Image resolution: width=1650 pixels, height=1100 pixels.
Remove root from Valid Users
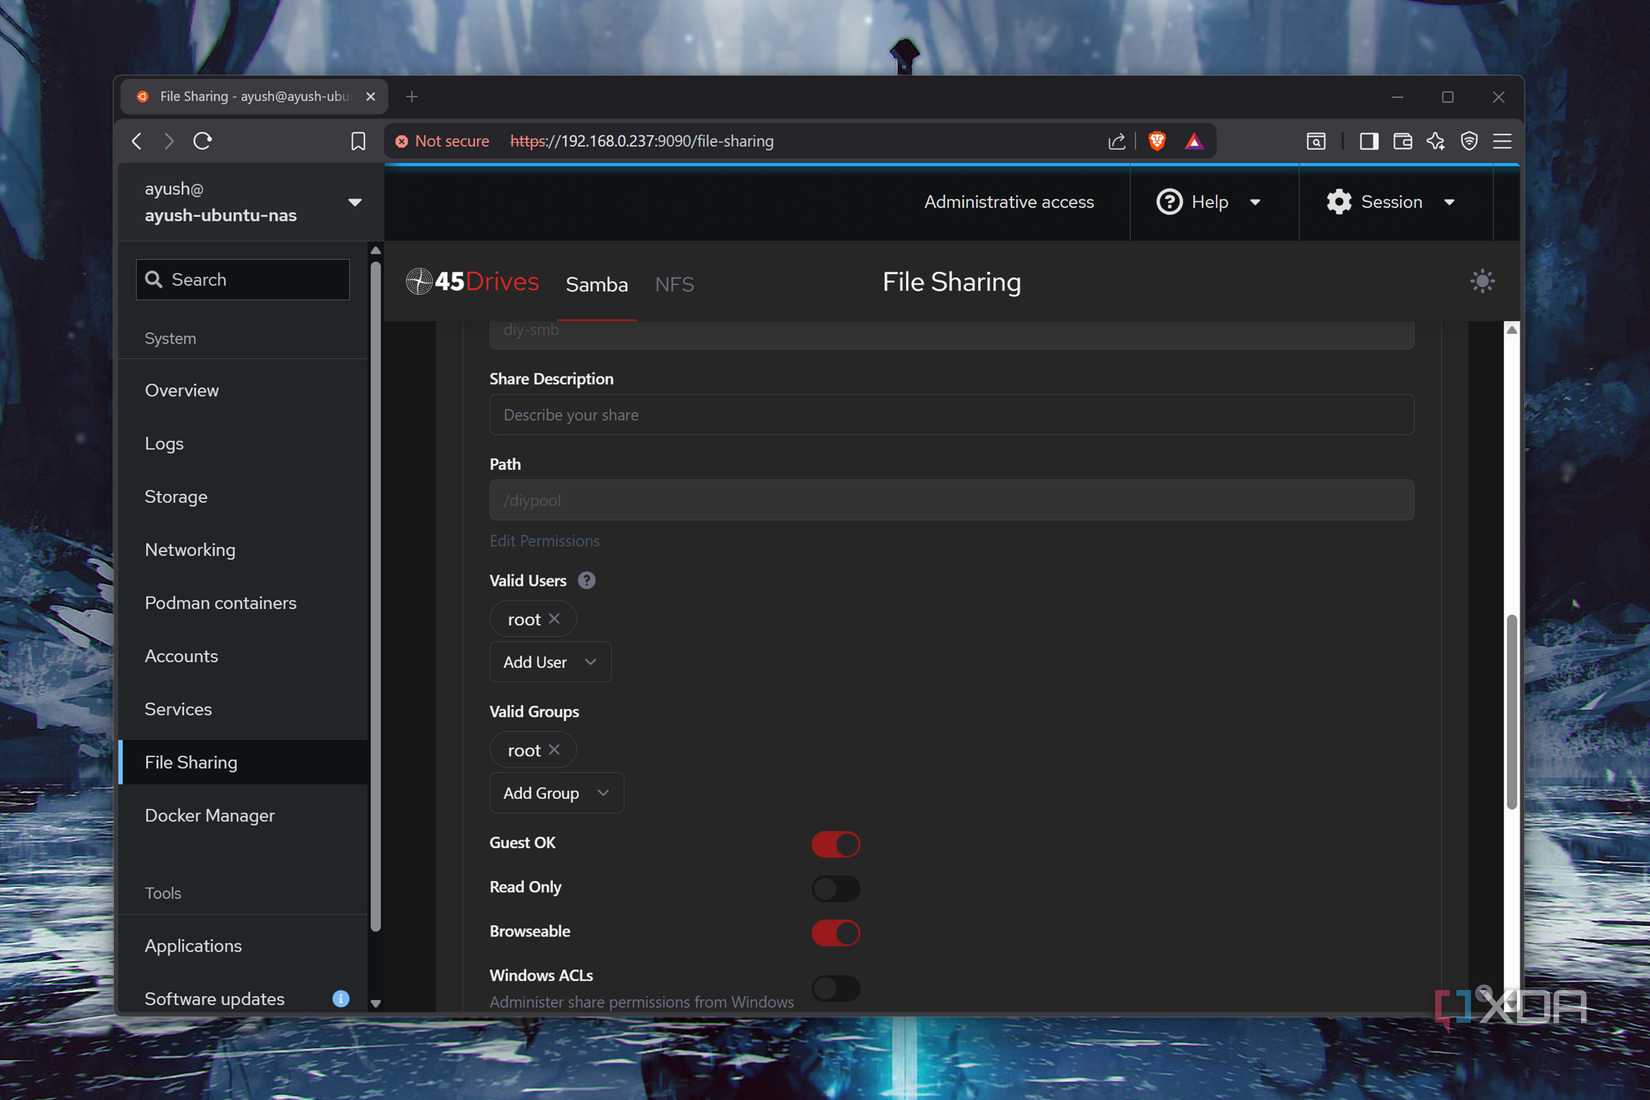(554, 619)
